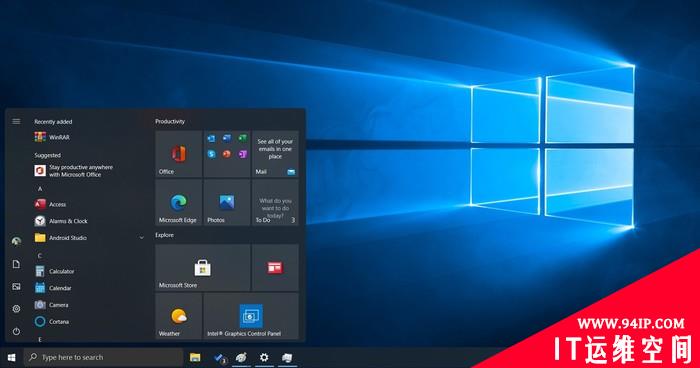Click the Productivity group header
The height and width of the screenshot is (368, 700).
170,121
